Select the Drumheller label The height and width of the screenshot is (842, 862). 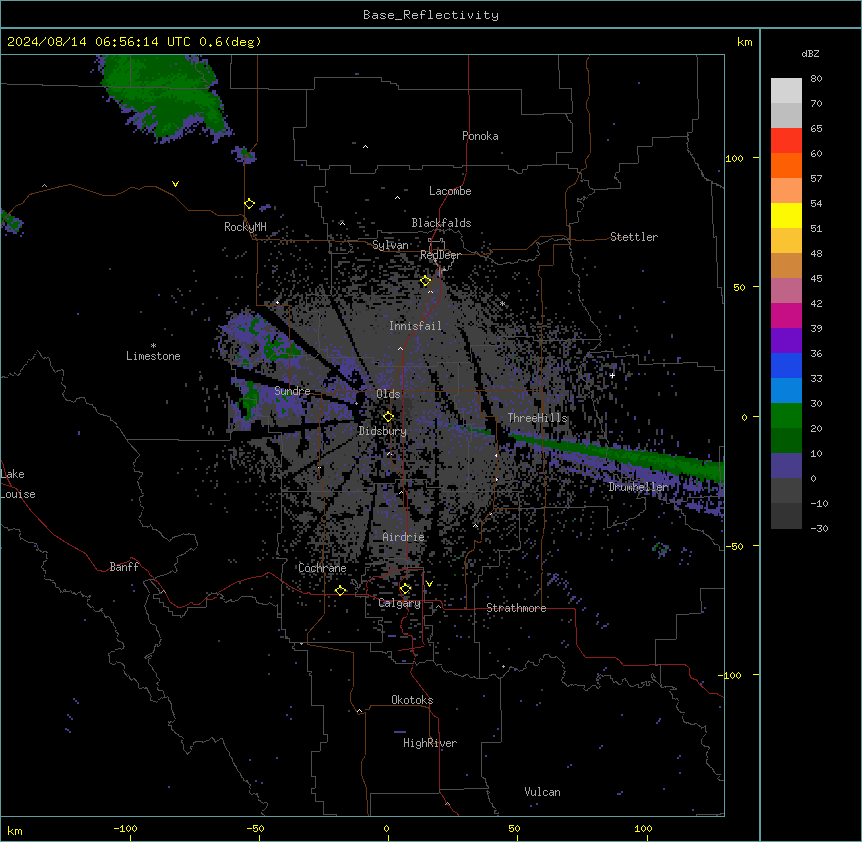click(638, 487)
